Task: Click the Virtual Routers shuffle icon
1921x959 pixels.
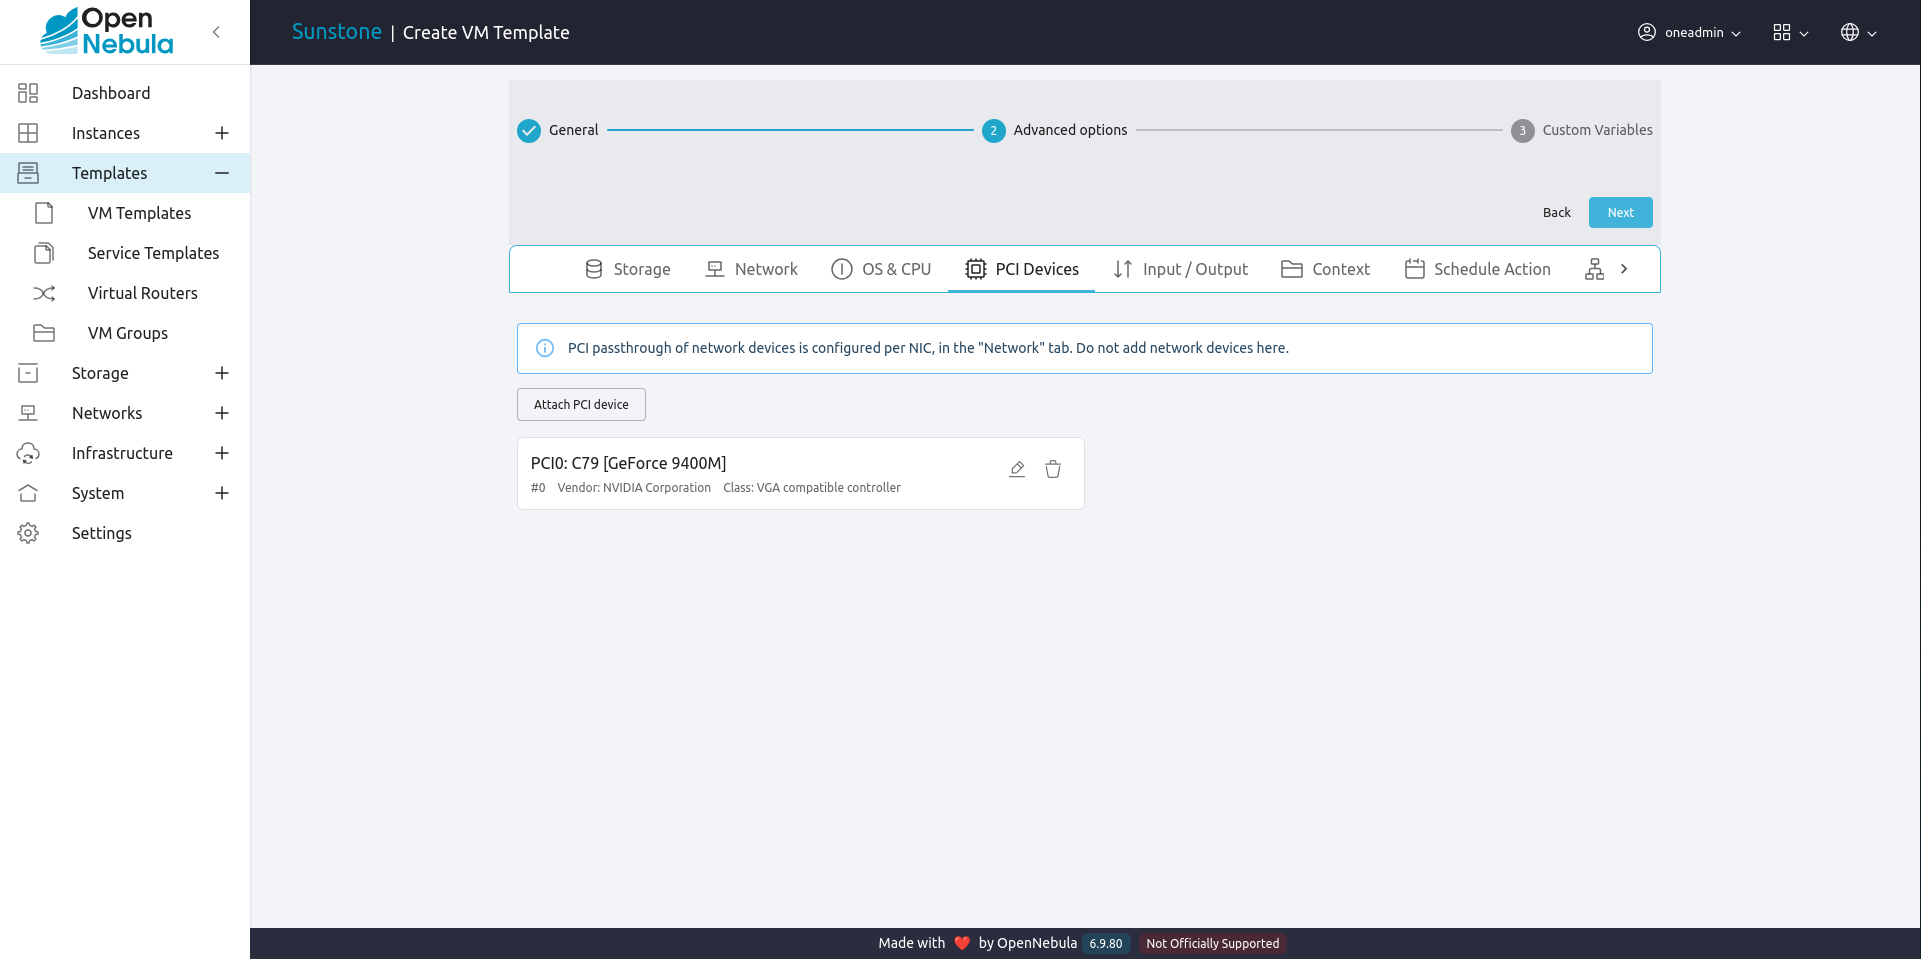Action: click(44, 293)
